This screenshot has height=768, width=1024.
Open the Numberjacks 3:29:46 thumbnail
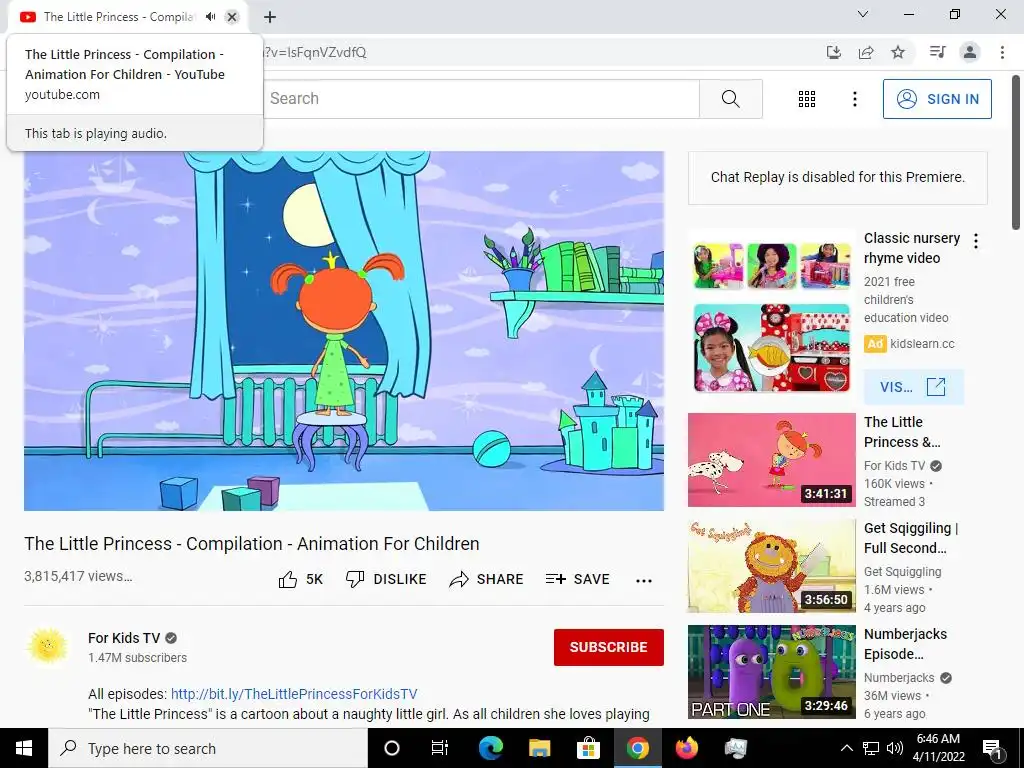[x=771, y=672]
